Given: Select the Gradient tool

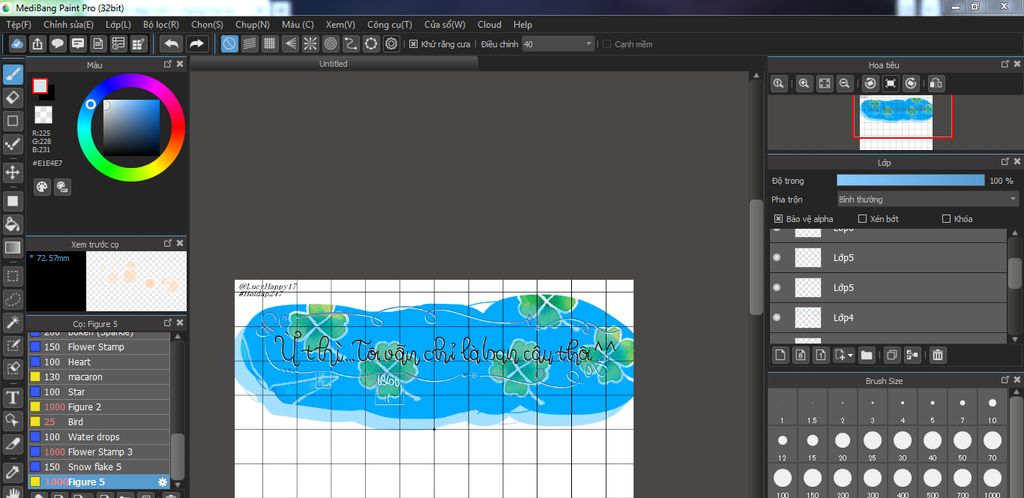Looking at the screenshot, I should coord(12,248).
